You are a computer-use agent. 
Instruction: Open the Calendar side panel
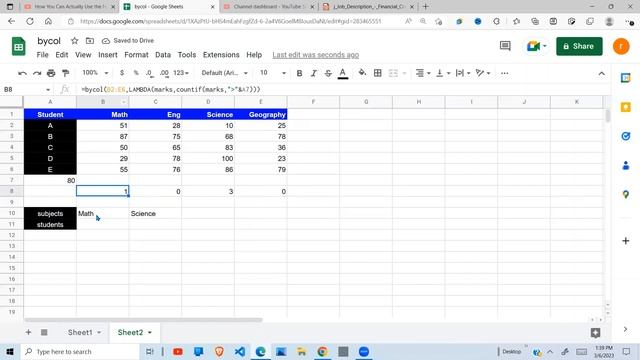click(x=625, y=78)
